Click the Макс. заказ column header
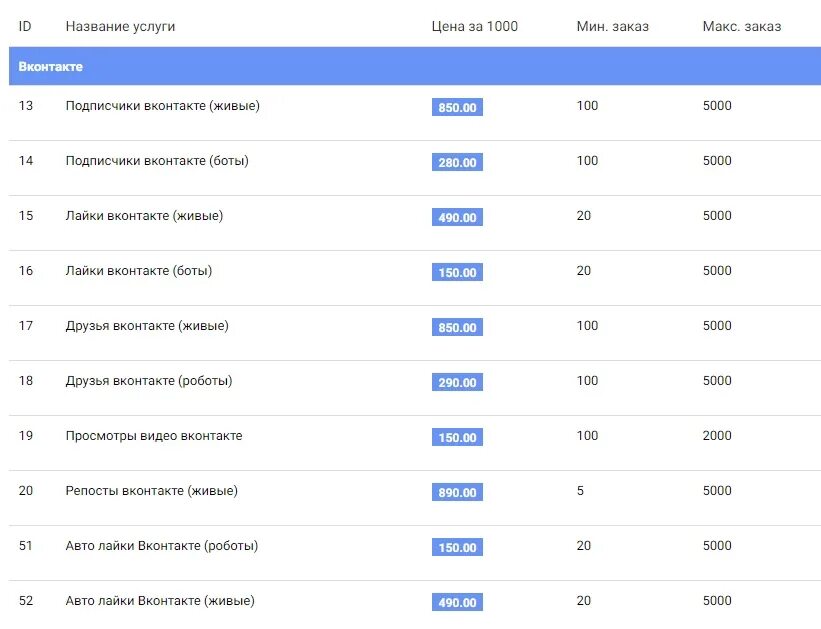821x629 pixels. (x=741, y=26)
